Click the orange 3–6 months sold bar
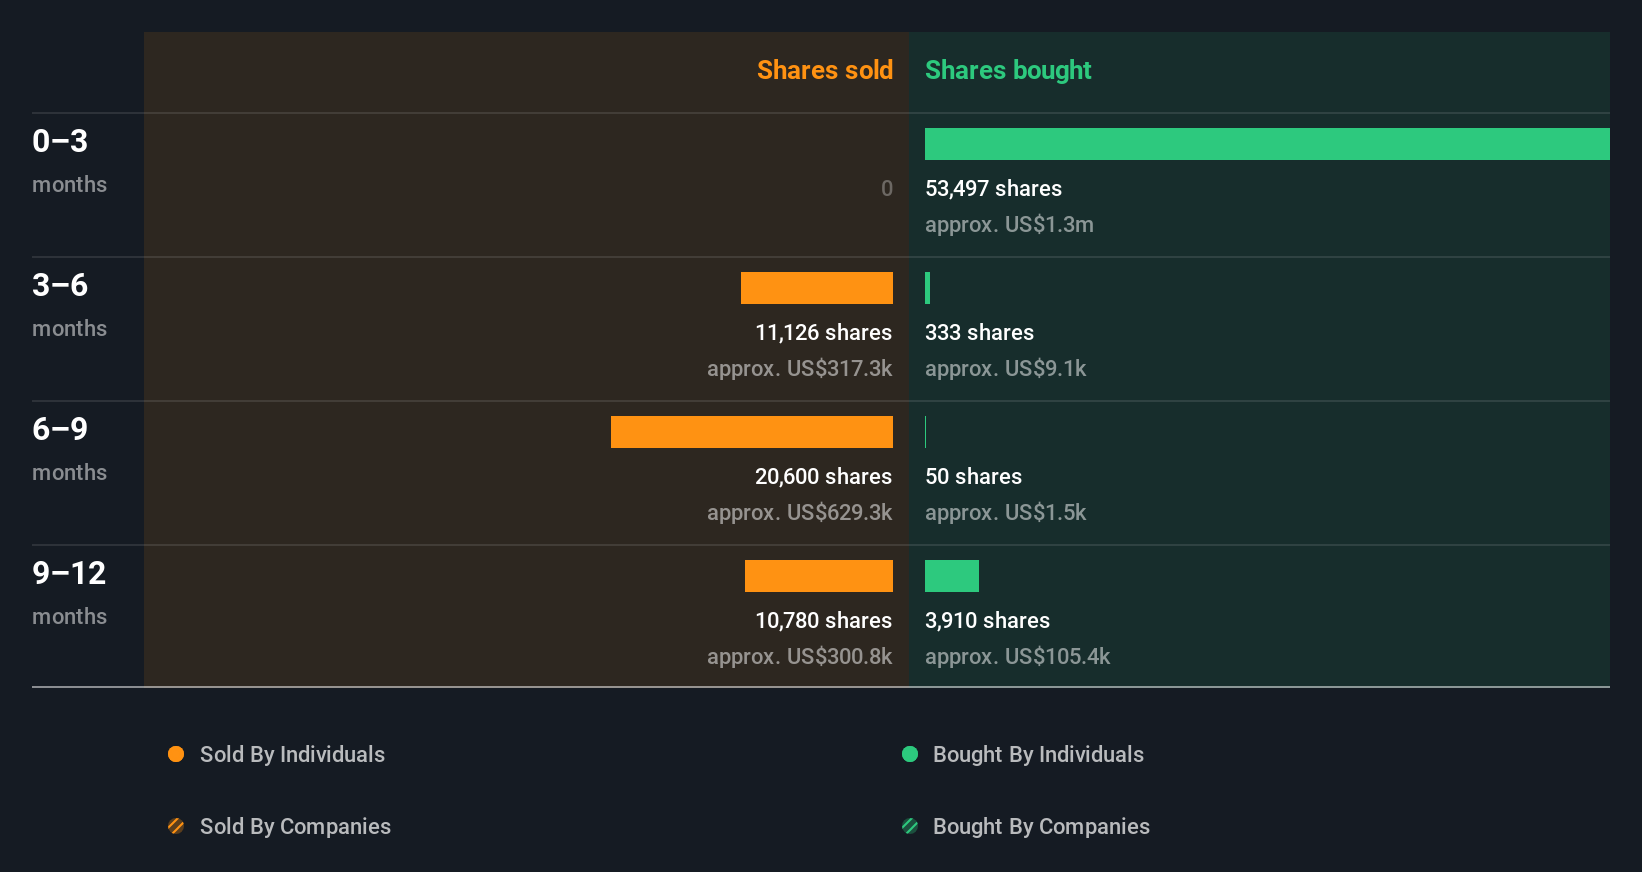Image resolution: width=1642 pixels, height=872 pixels. click(817, 288)
